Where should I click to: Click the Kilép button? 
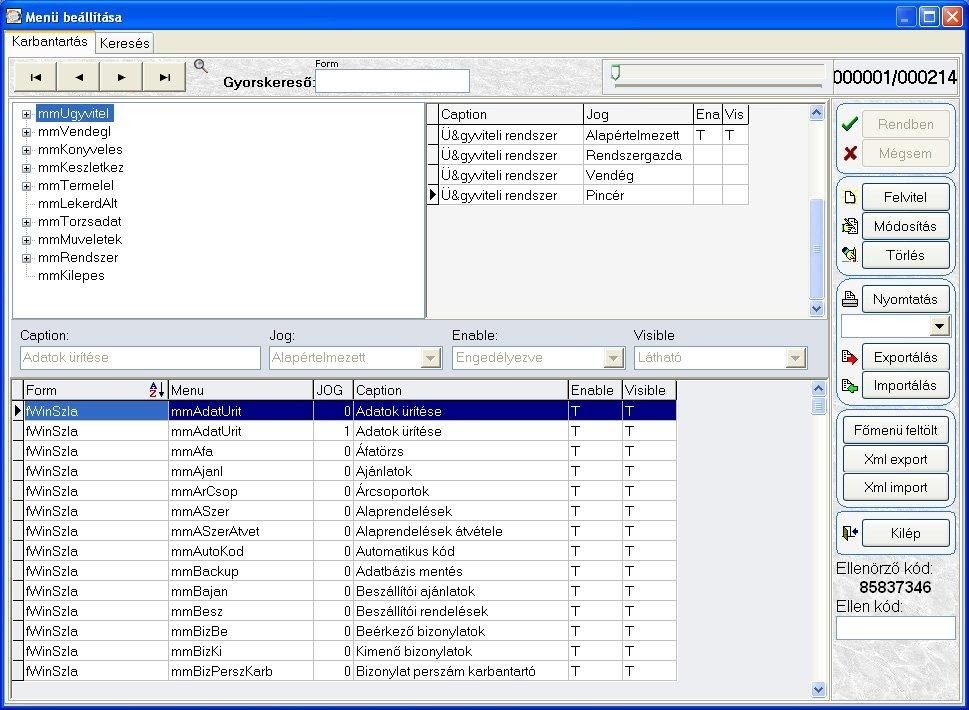(905, 533)
